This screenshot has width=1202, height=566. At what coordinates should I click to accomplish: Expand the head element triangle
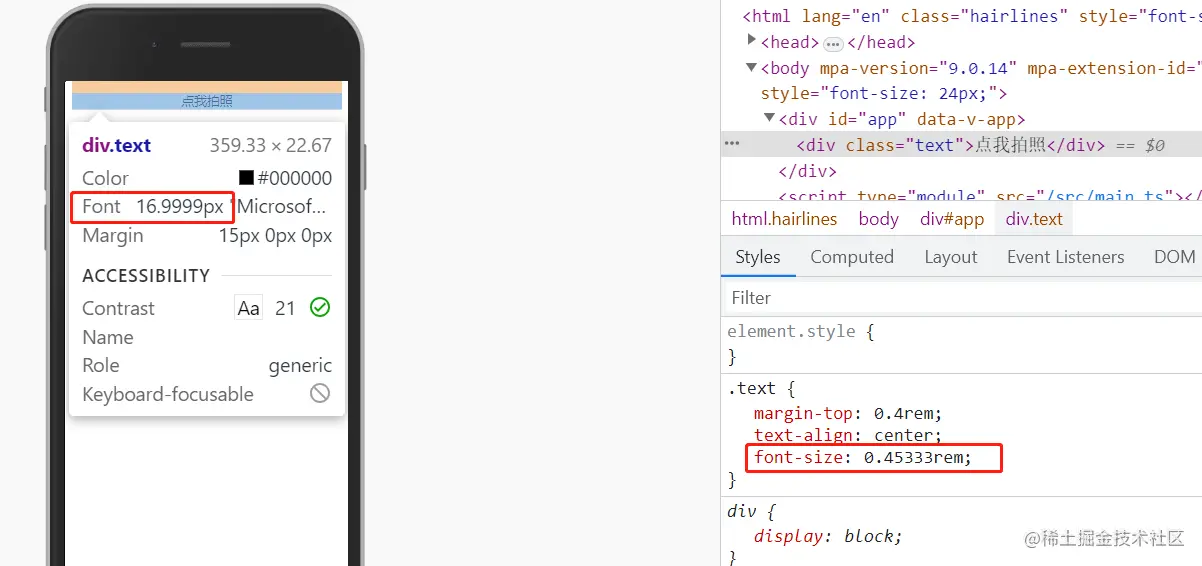[752, 41]
